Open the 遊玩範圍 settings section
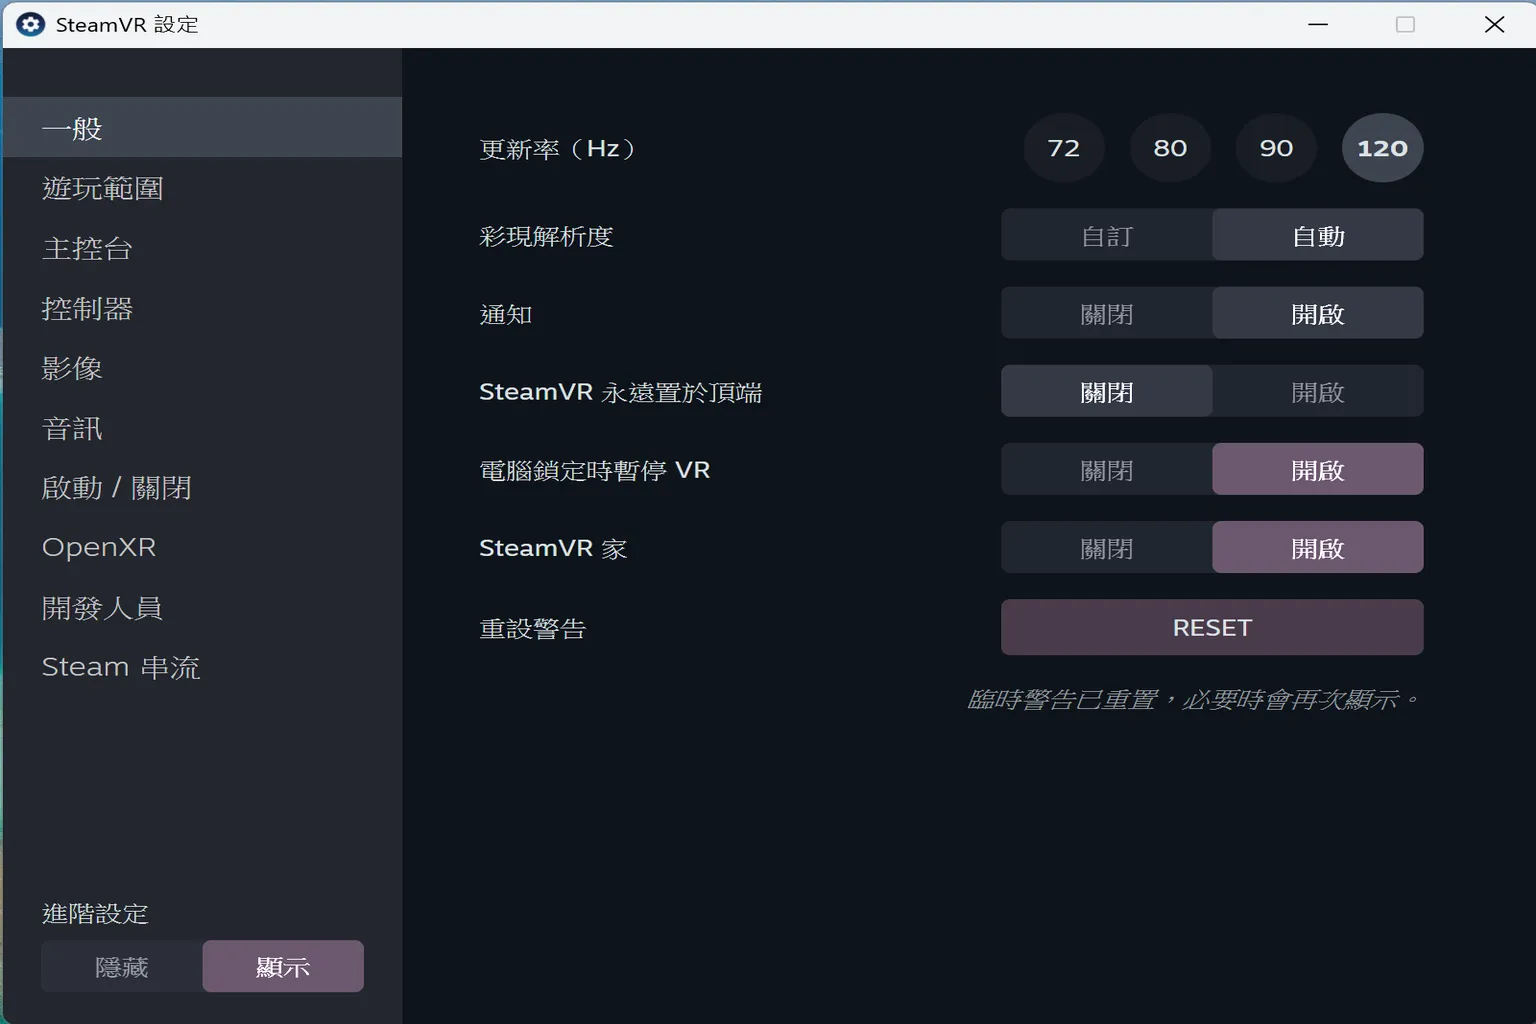1536x1024 pixels. 104,188
